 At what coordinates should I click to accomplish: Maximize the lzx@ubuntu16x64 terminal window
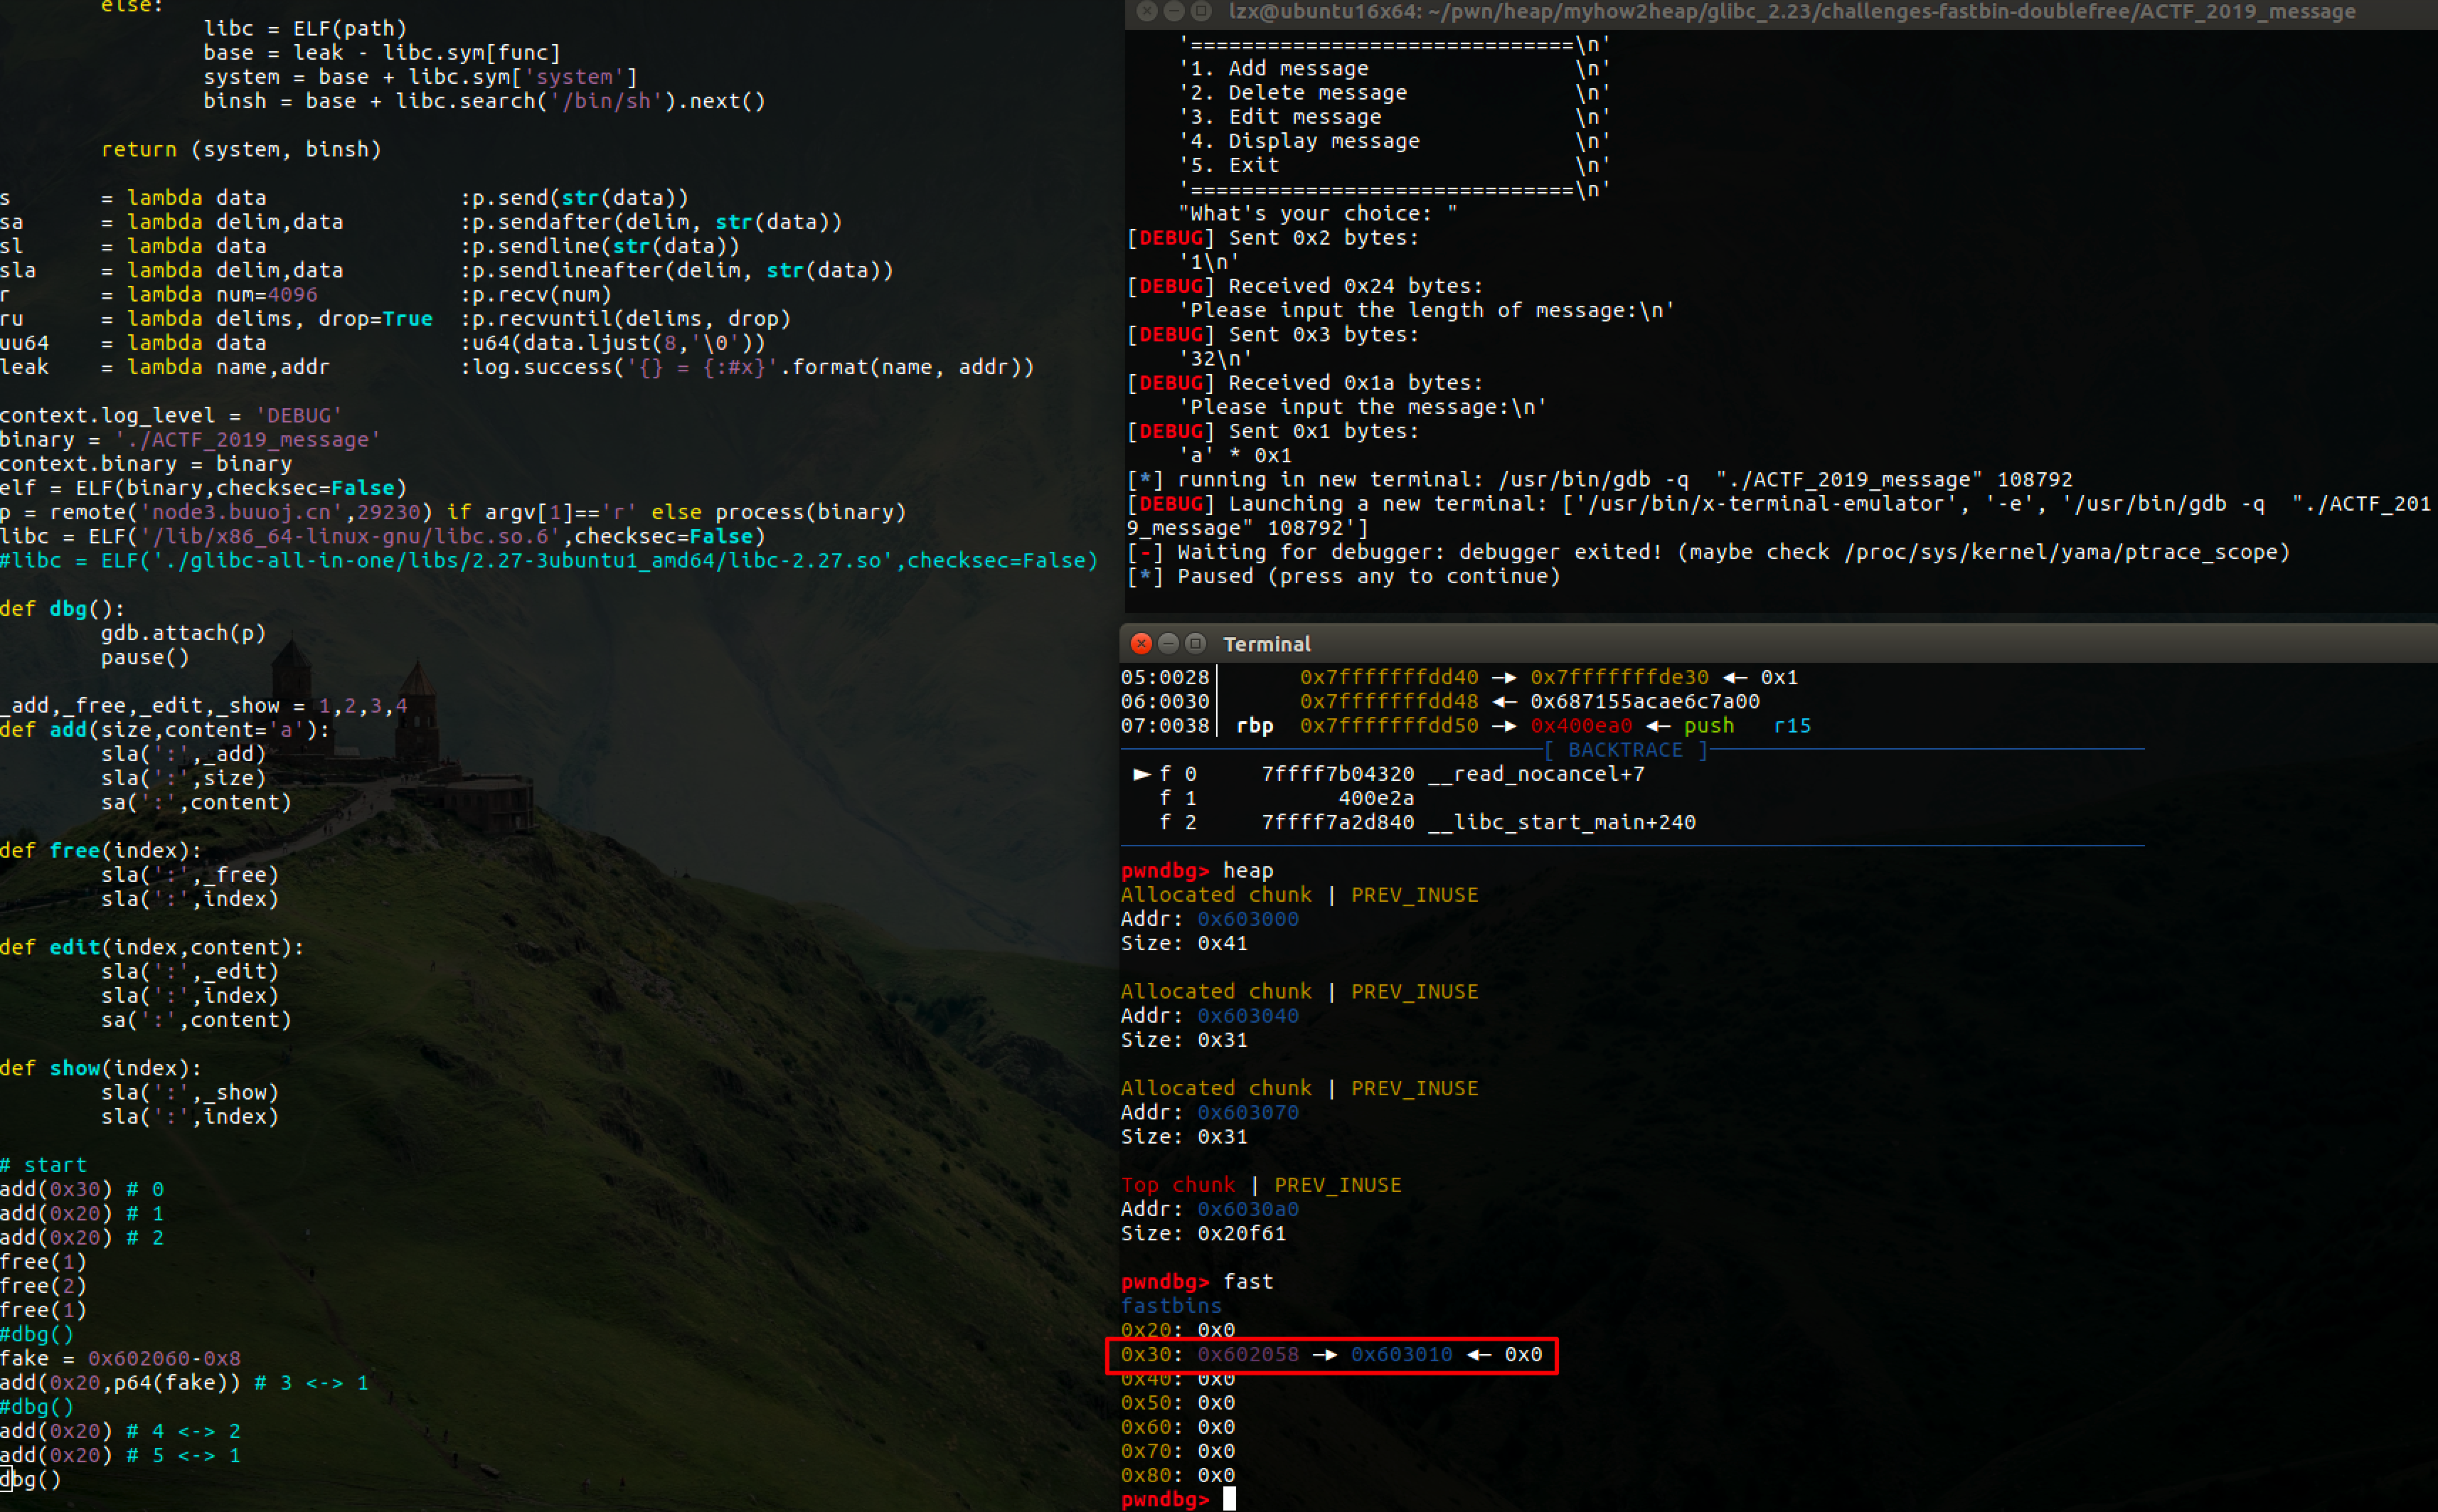click(x=1202, y=11)
